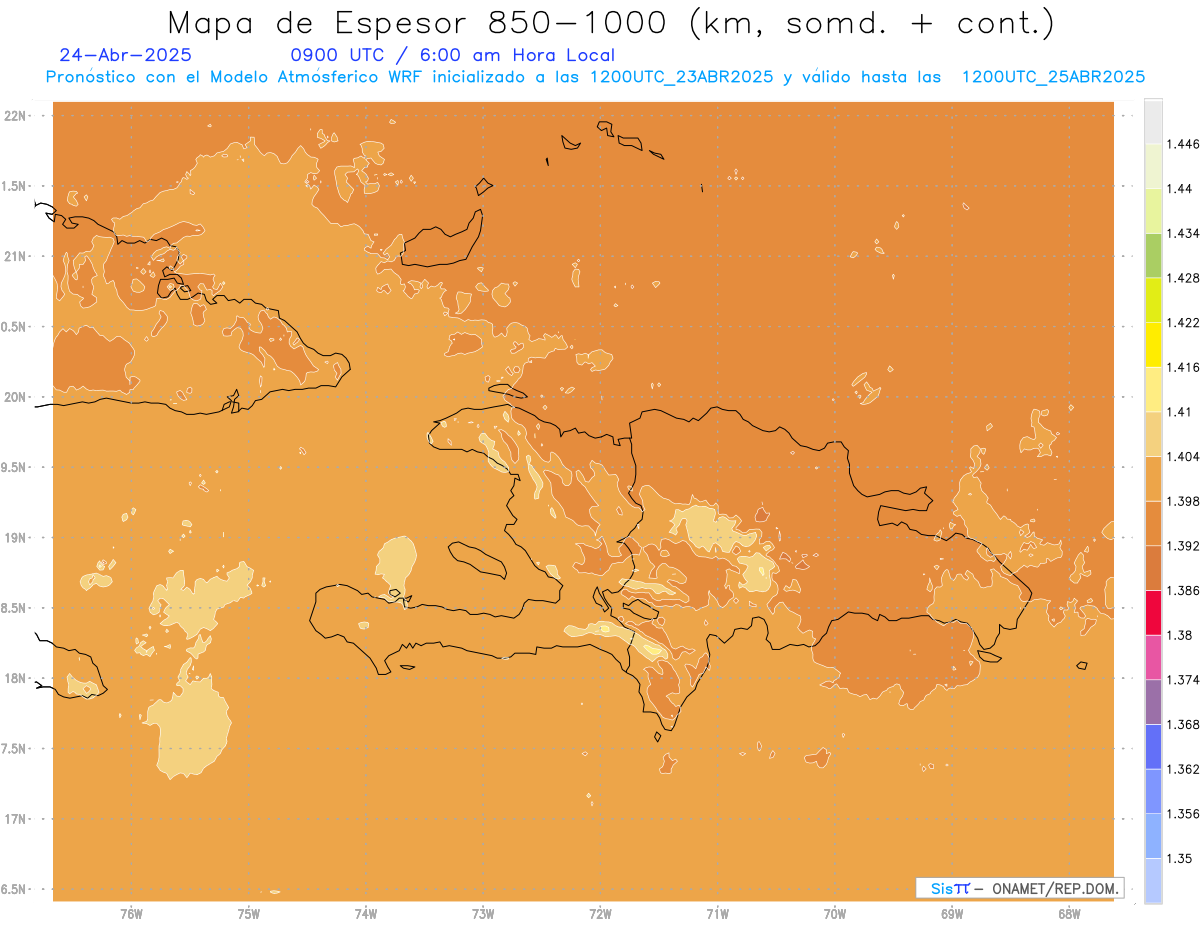Click the '21N' latitude label
Screen dimensions: 1200x927
click(17, 256)
